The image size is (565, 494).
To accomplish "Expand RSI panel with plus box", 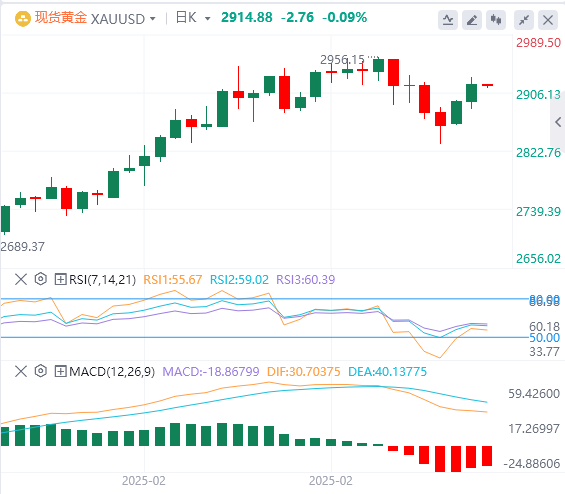I will [x=60, y=279].
